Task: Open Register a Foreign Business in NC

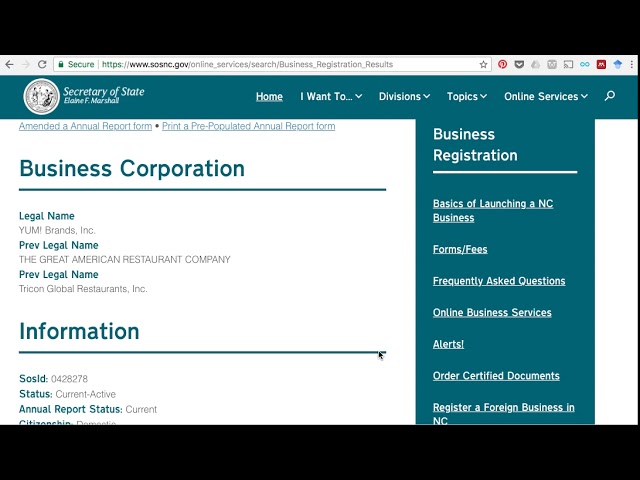Action: 504,413
